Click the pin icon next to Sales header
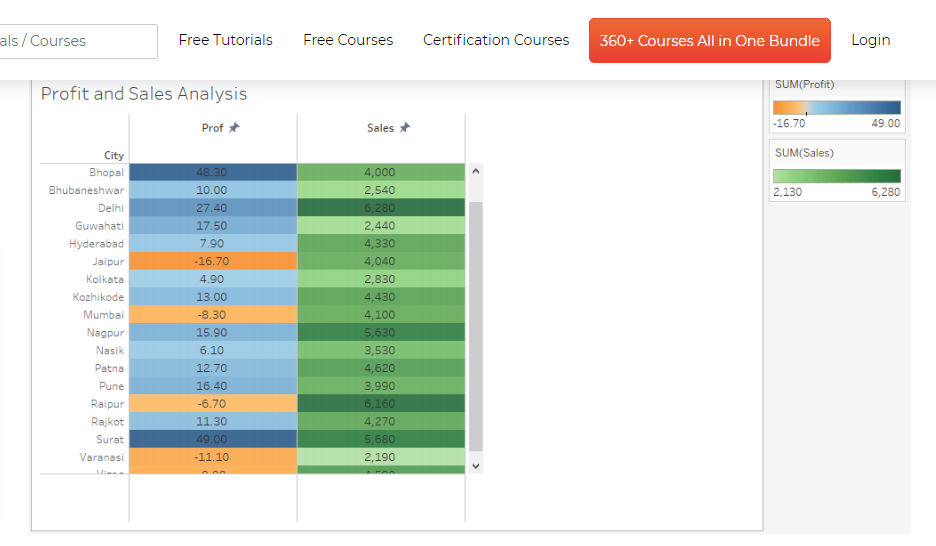 [405, 128]
